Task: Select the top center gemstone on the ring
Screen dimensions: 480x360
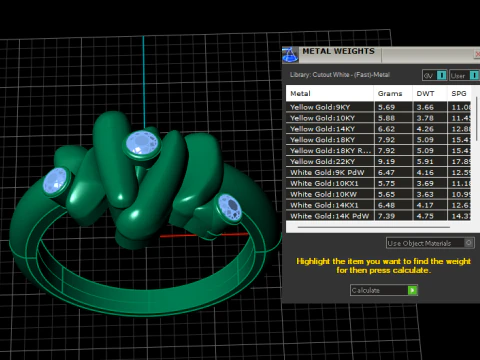Action: (x=142, y=143)
